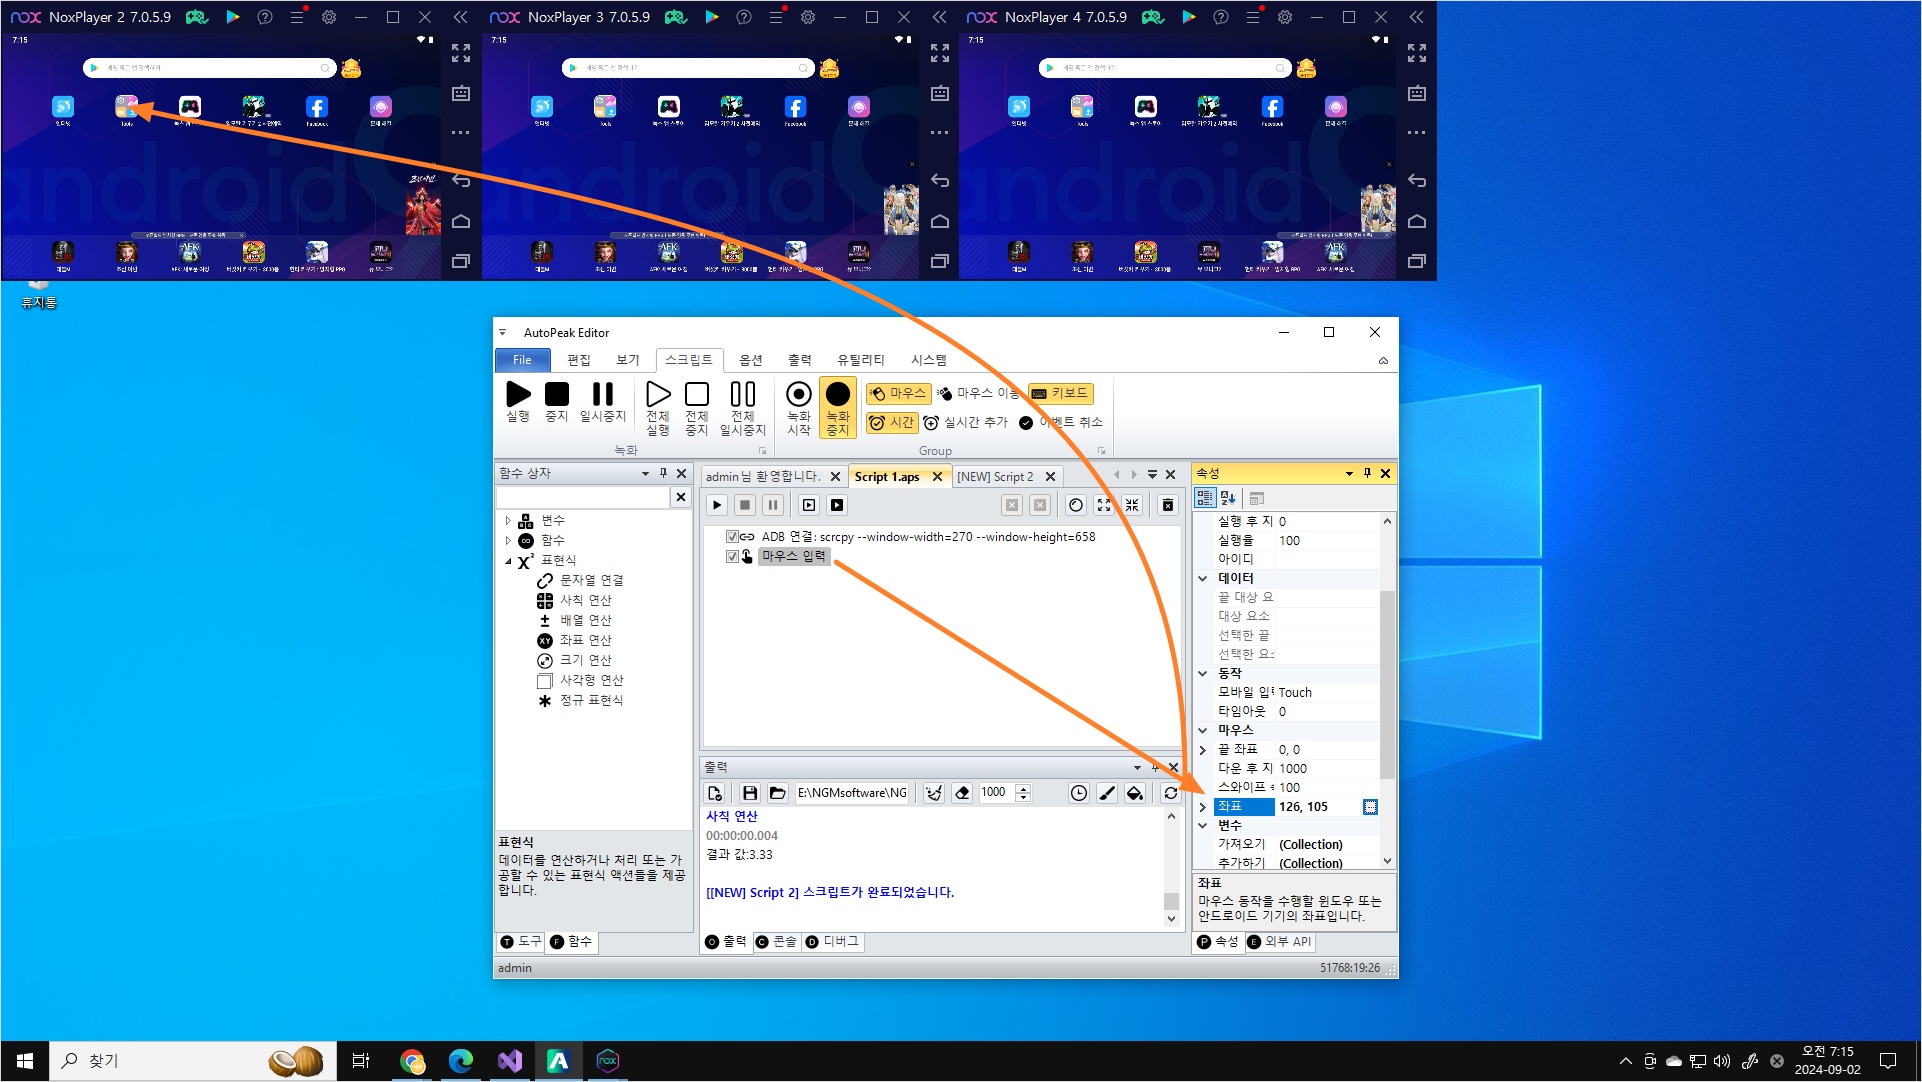
Task: Select the 좌표 연산 function item
Action: pyautogui.click(x=584, y=640)
